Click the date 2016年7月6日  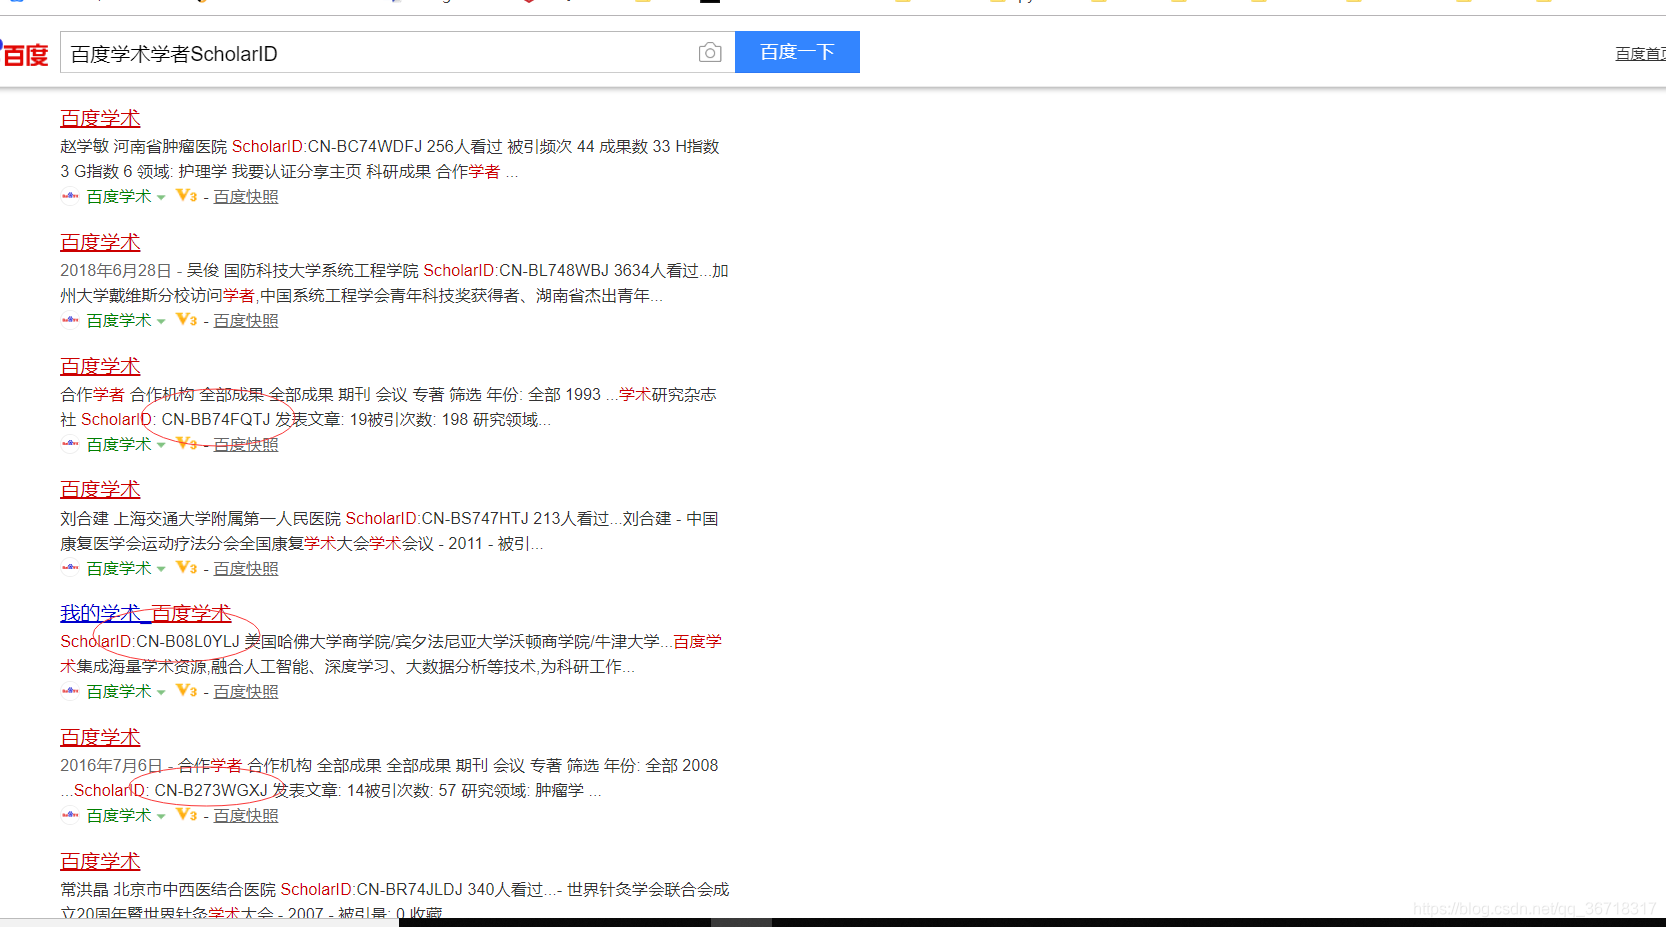pyautogui.click(x=111, y=766)
